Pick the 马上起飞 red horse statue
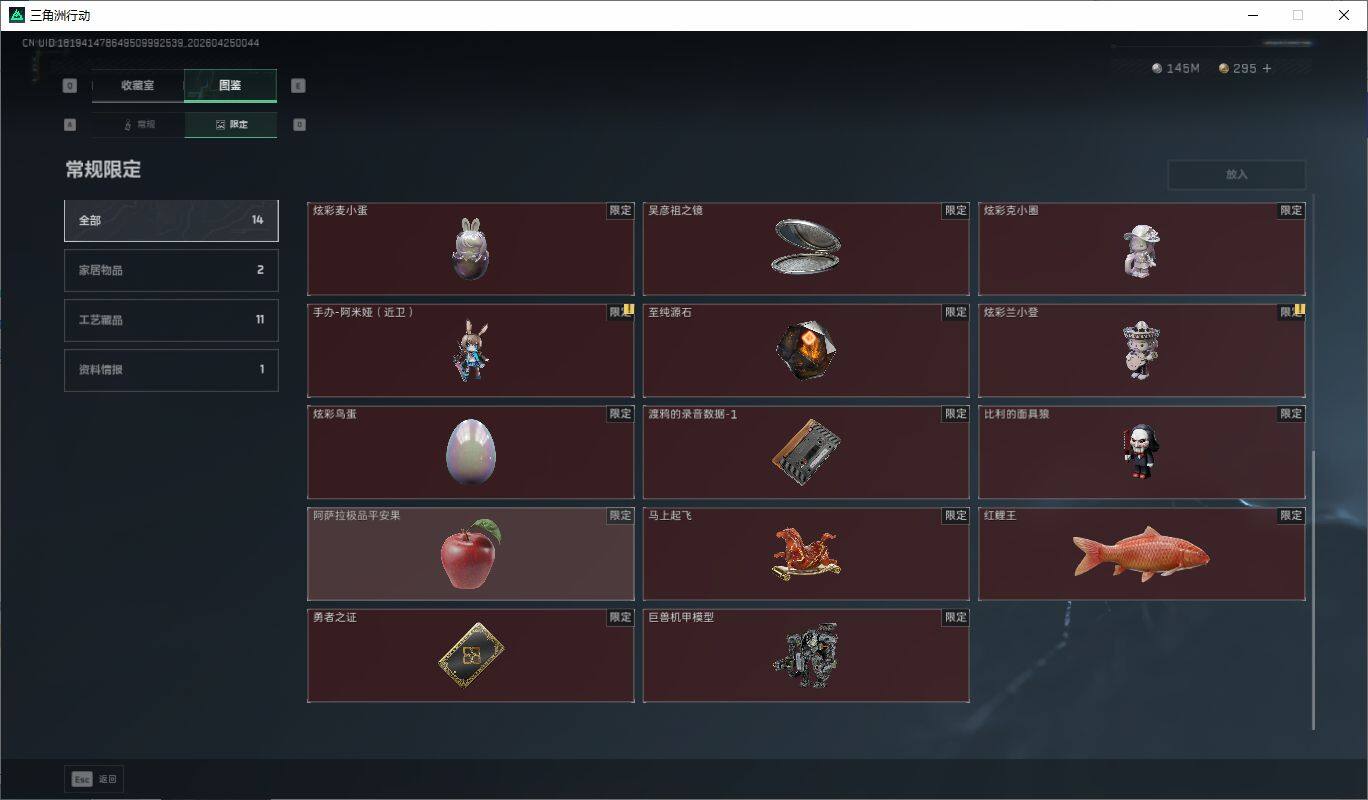 pos(806,554)
